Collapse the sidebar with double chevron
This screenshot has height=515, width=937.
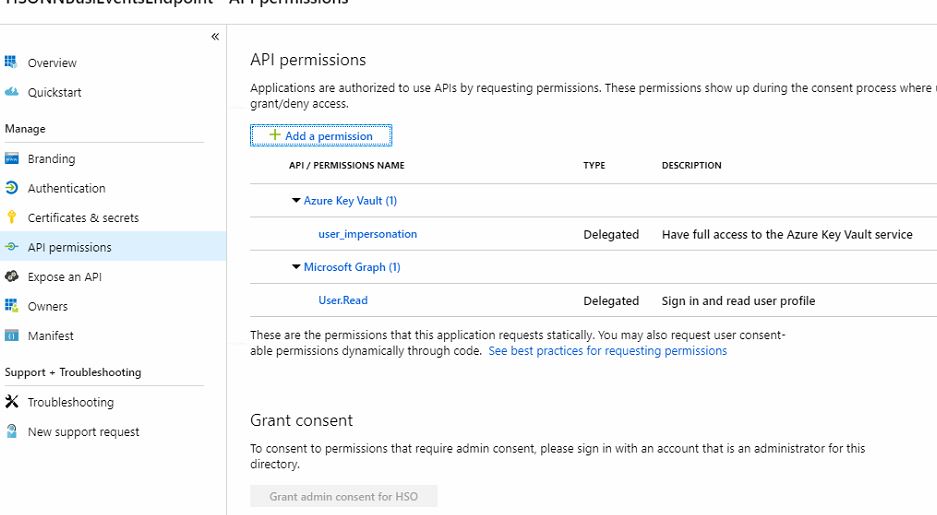point(214,37)
